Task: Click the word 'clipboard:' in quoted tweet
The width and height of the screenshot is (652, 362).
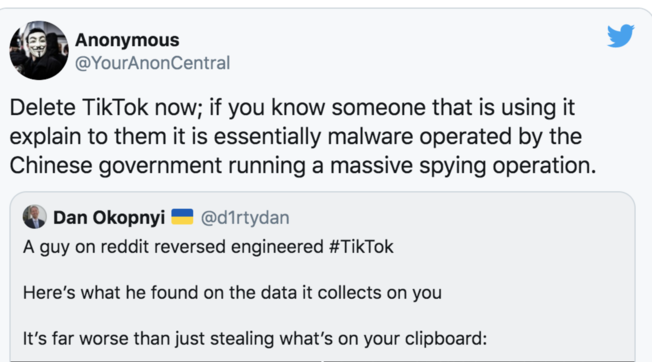Action: (x=446, y=338)
